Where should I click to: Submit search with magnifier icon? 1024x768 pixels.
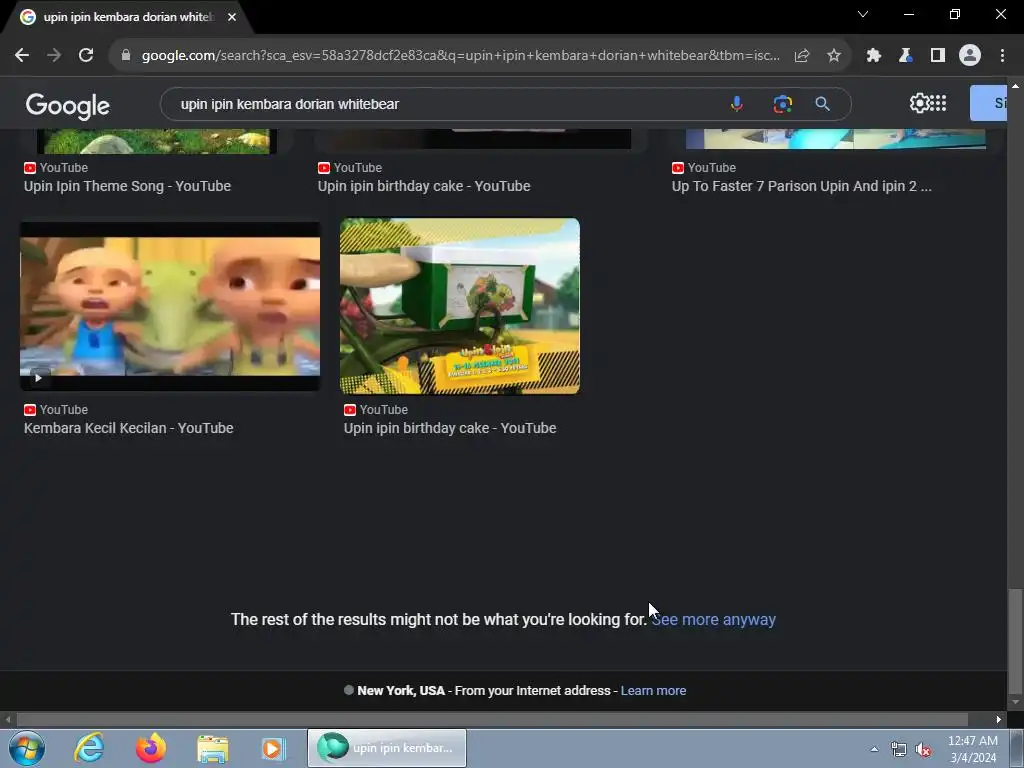click(822, 104)
